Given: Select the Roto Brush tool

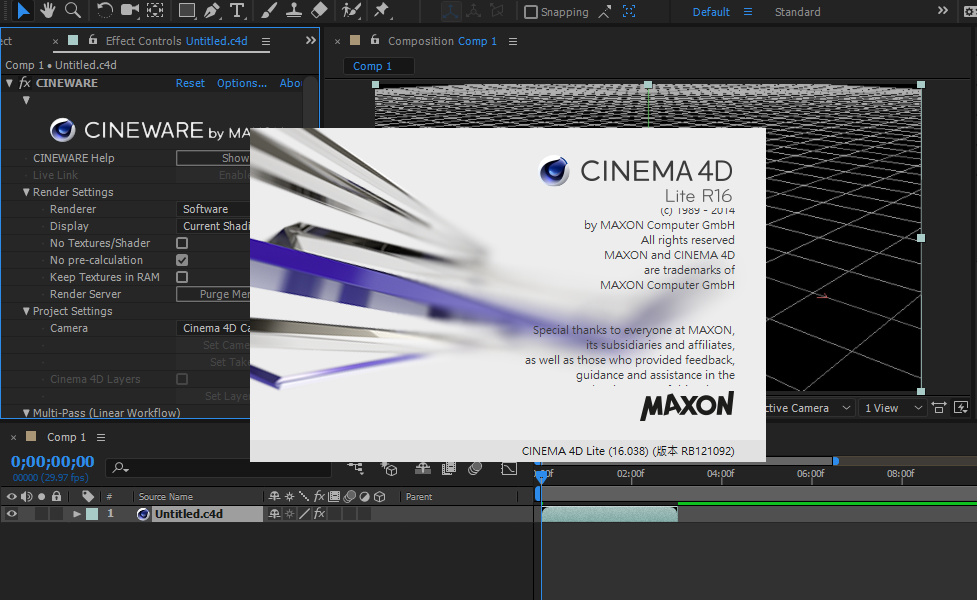Looking at the screenshot, I should [351, 11].
